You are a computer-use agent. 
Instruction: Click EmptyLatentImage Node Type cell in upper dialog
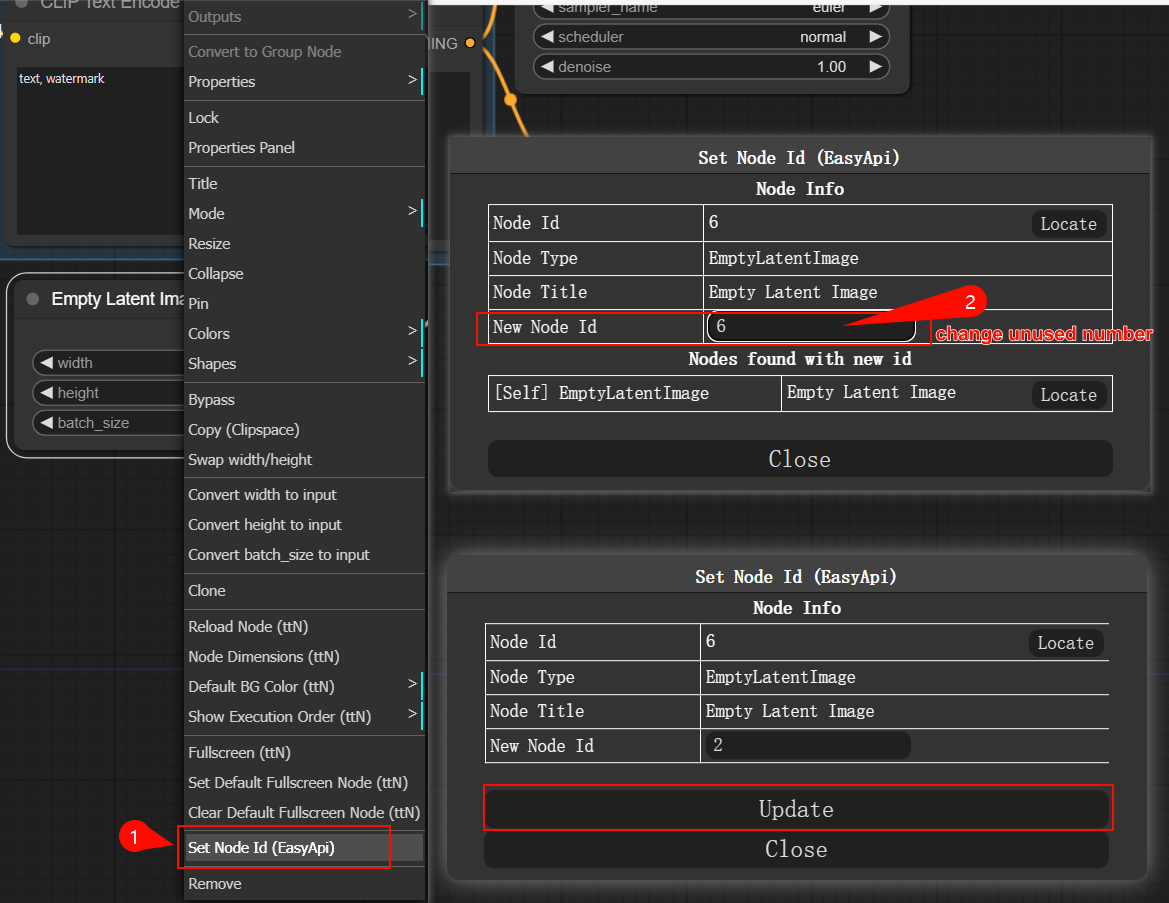[x=907, y=258]
